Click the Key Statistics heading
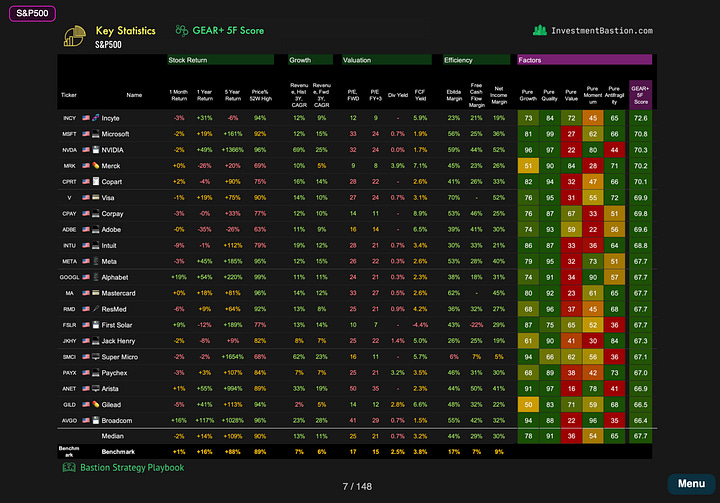This screenshot has width=720, height=503. pos(125,31)
